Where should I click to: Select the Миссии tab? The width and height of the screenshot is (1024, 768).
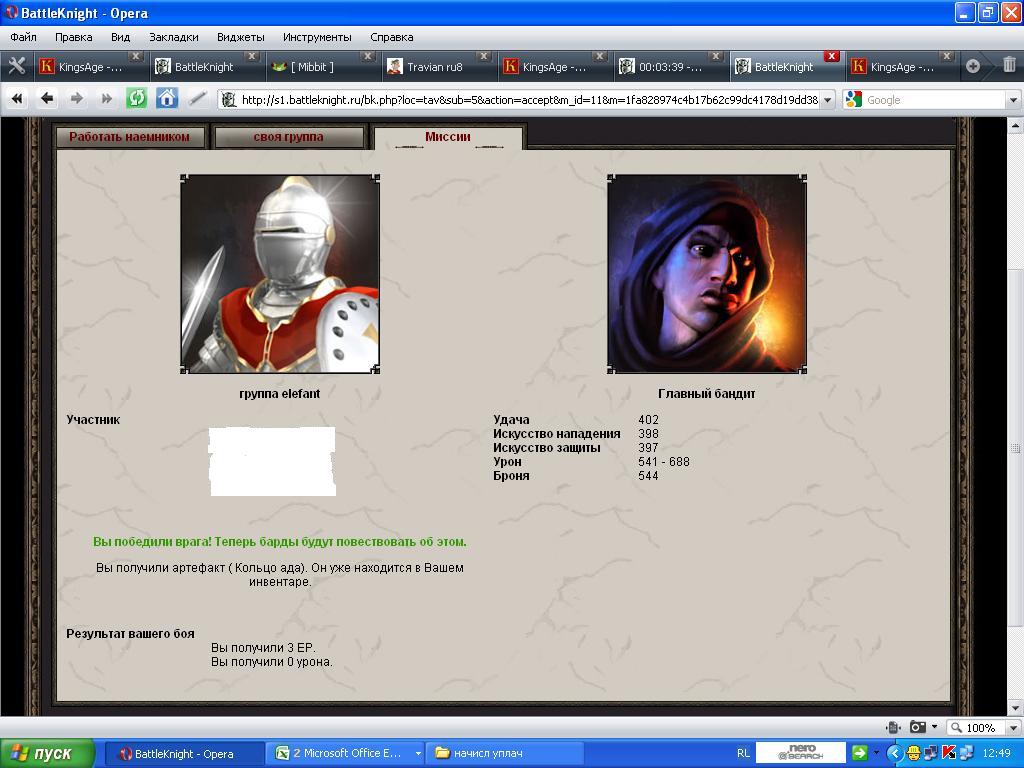tap(448, 137)
